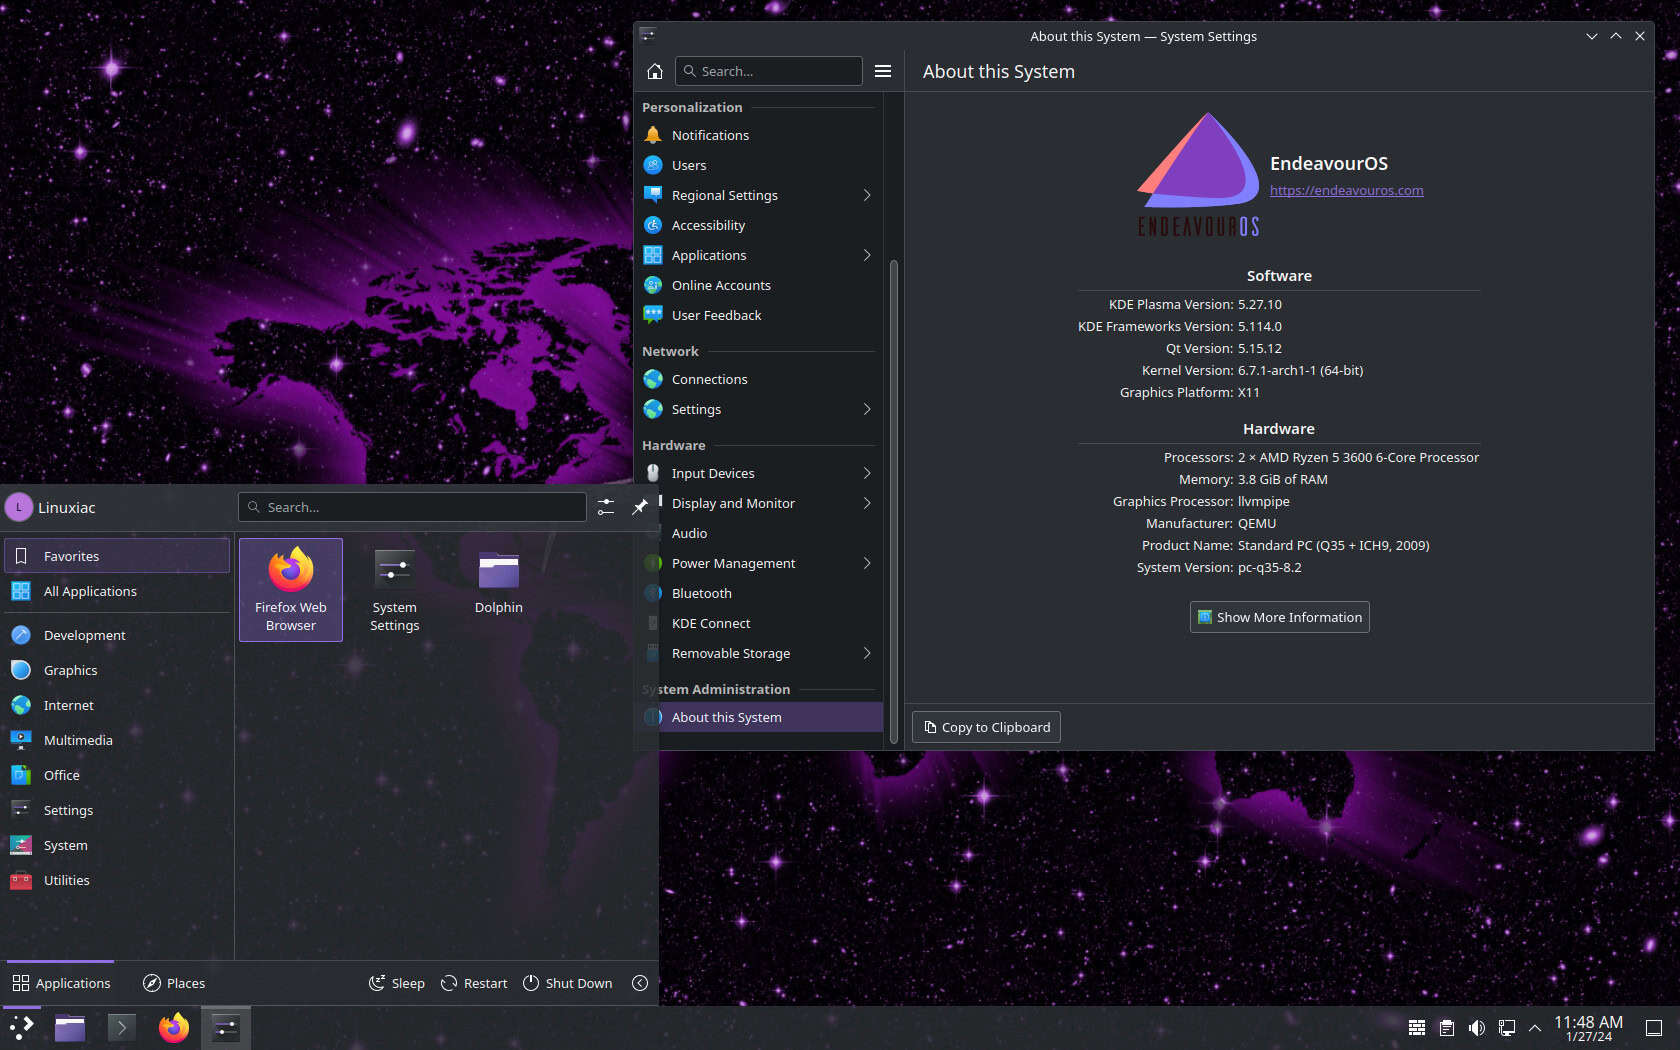The height and width of the screenshot is (1050, 1680).
Task: Open Internet category in launcher
Action: click(117, 705)
